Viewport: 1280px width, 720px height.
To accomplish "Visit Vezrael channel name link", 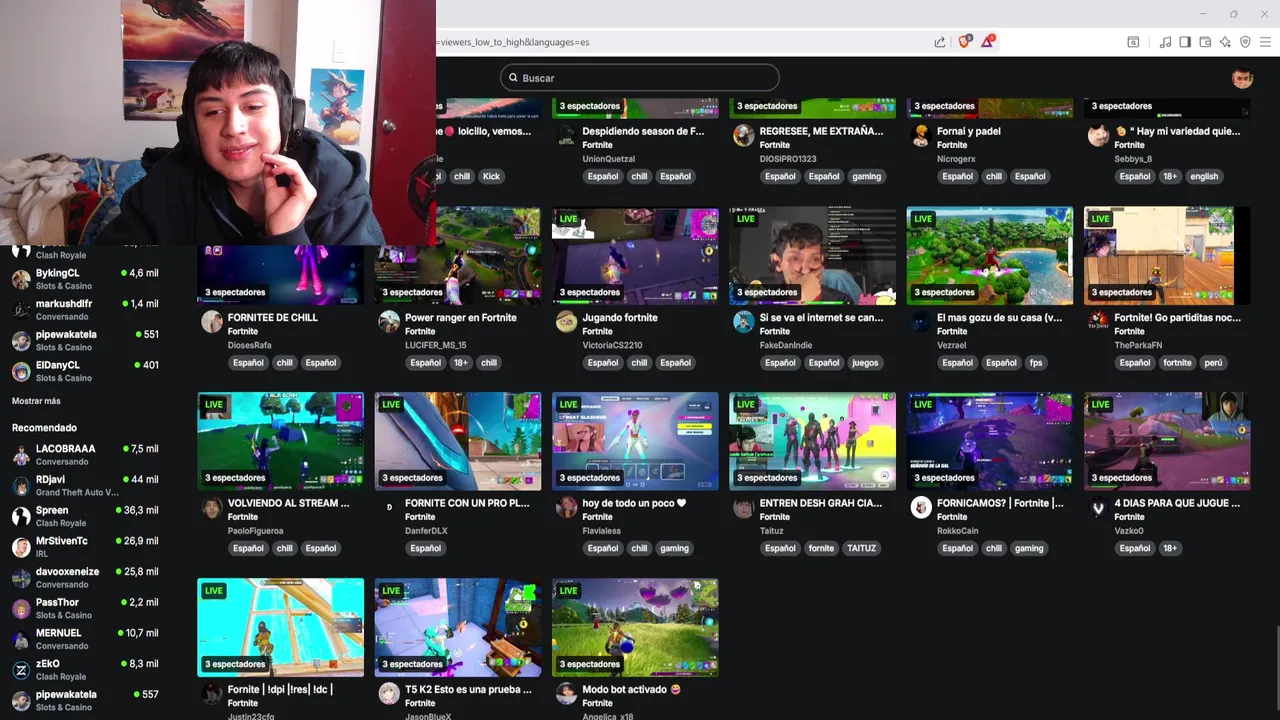I will [x=953, y=345].
